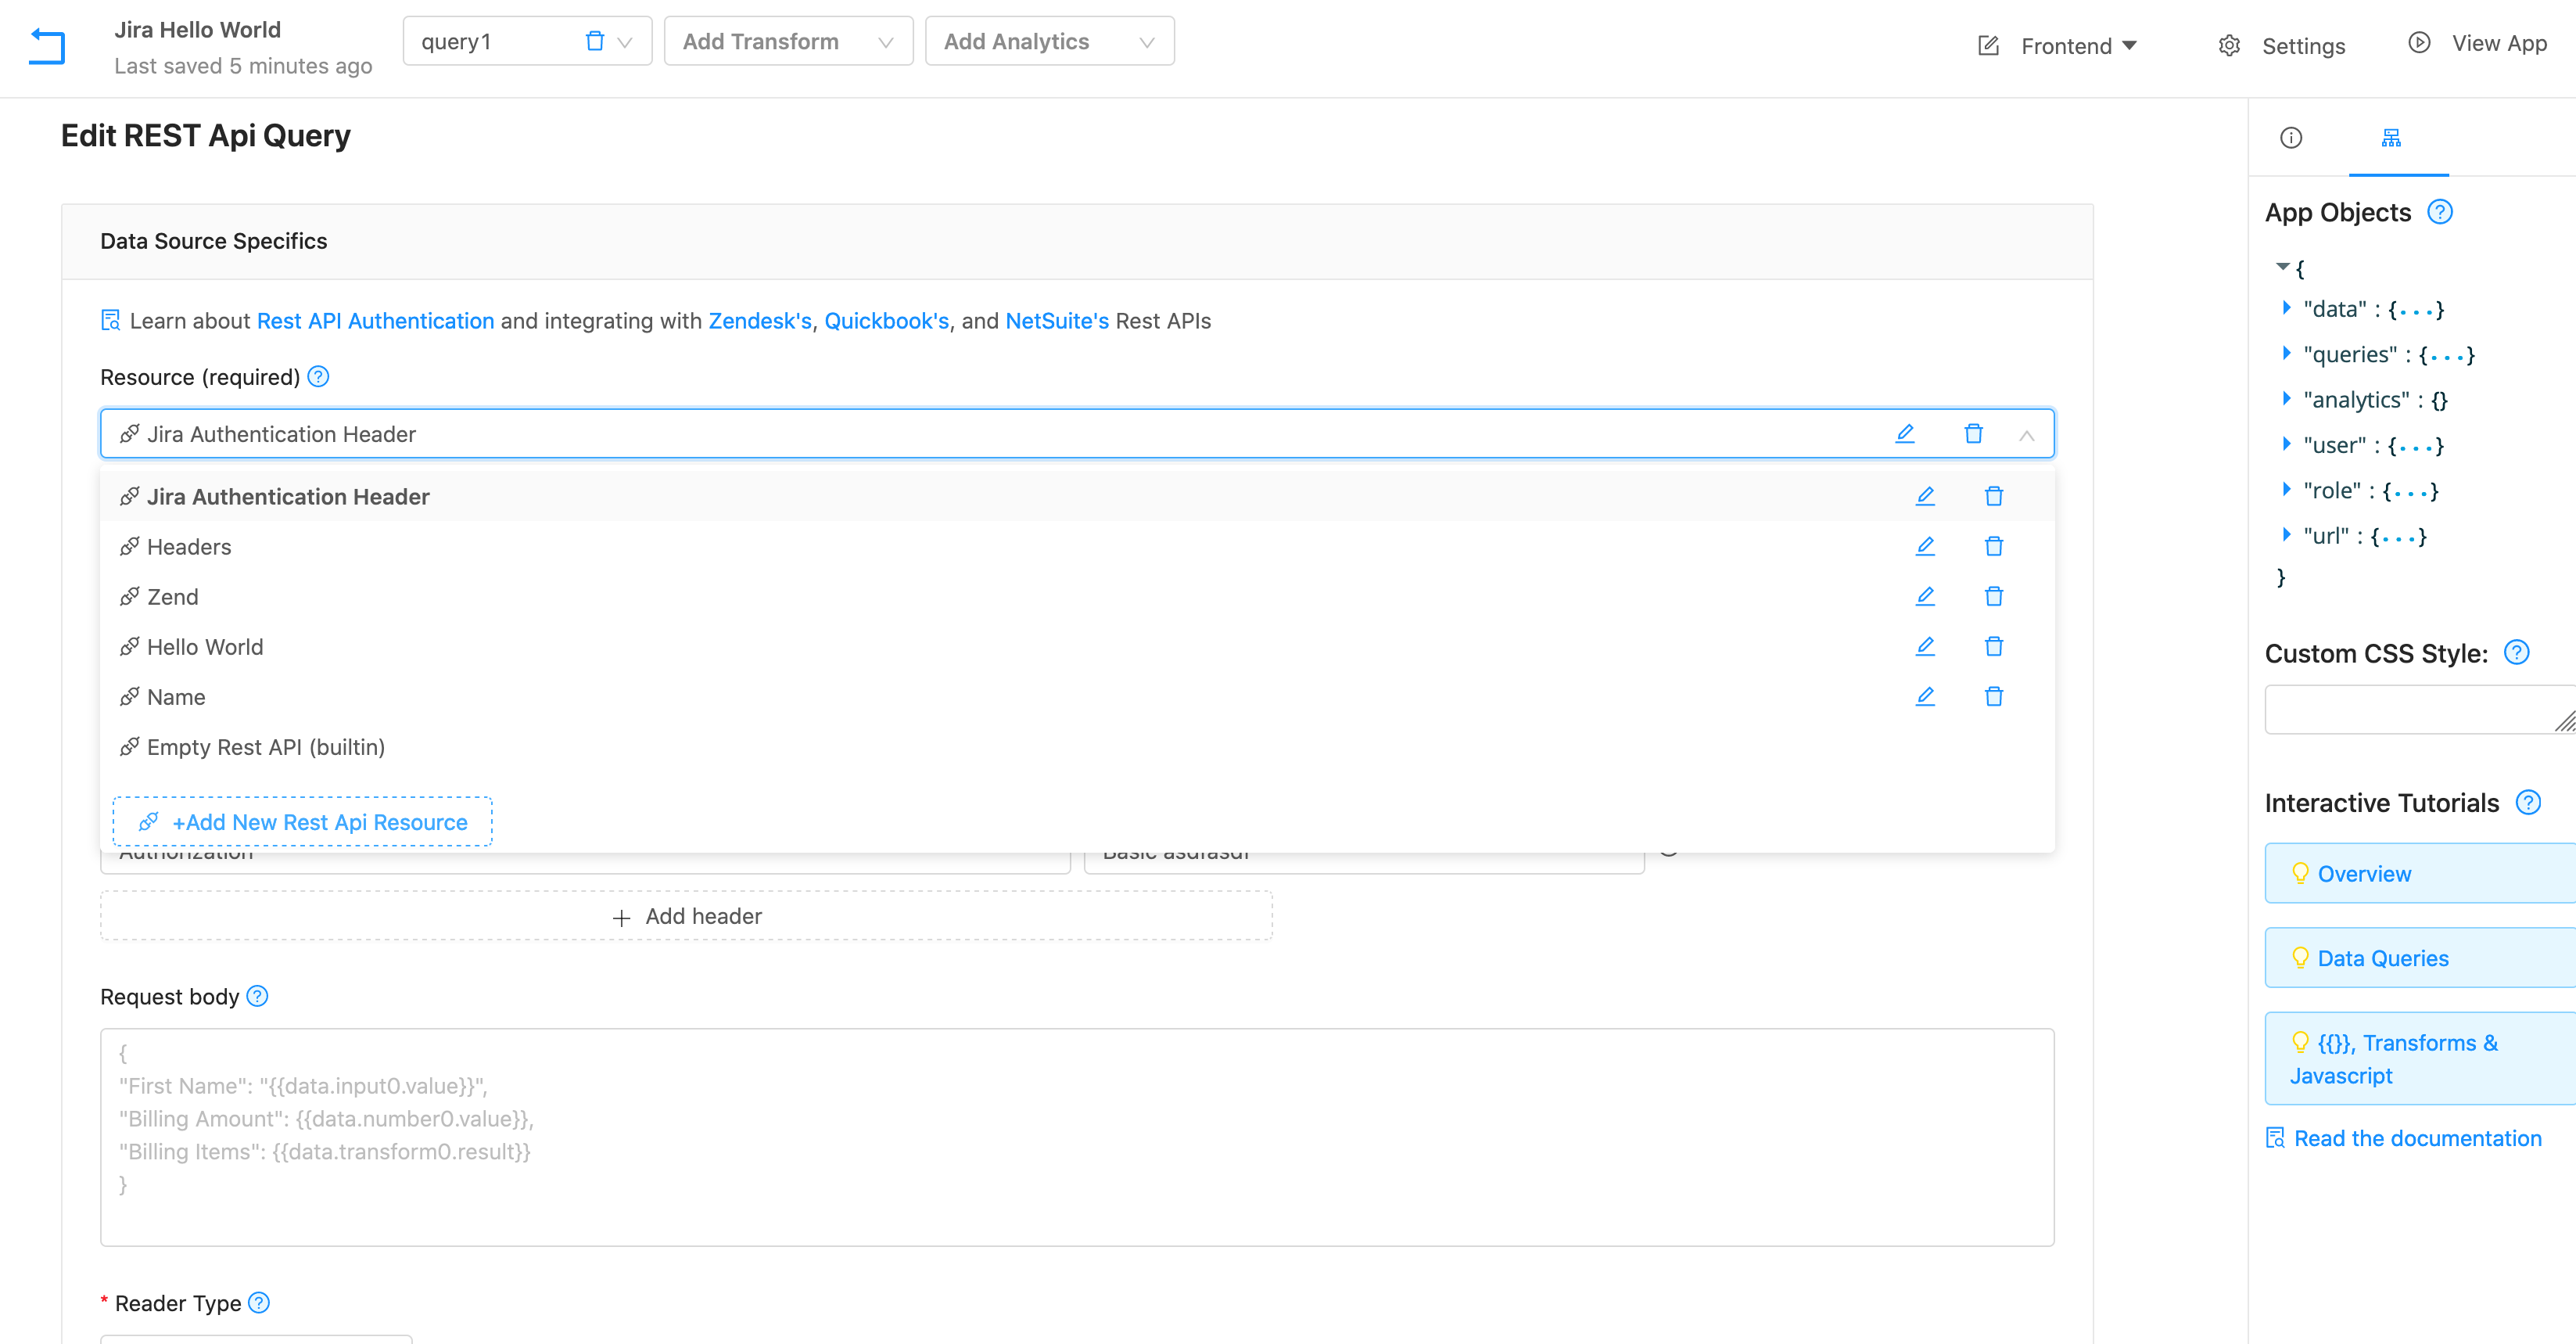Viewport: 2576px width, 1344px height.
Task: Start the Transforms & Javascript tutorial
Action: [x=2420, y=1058]
